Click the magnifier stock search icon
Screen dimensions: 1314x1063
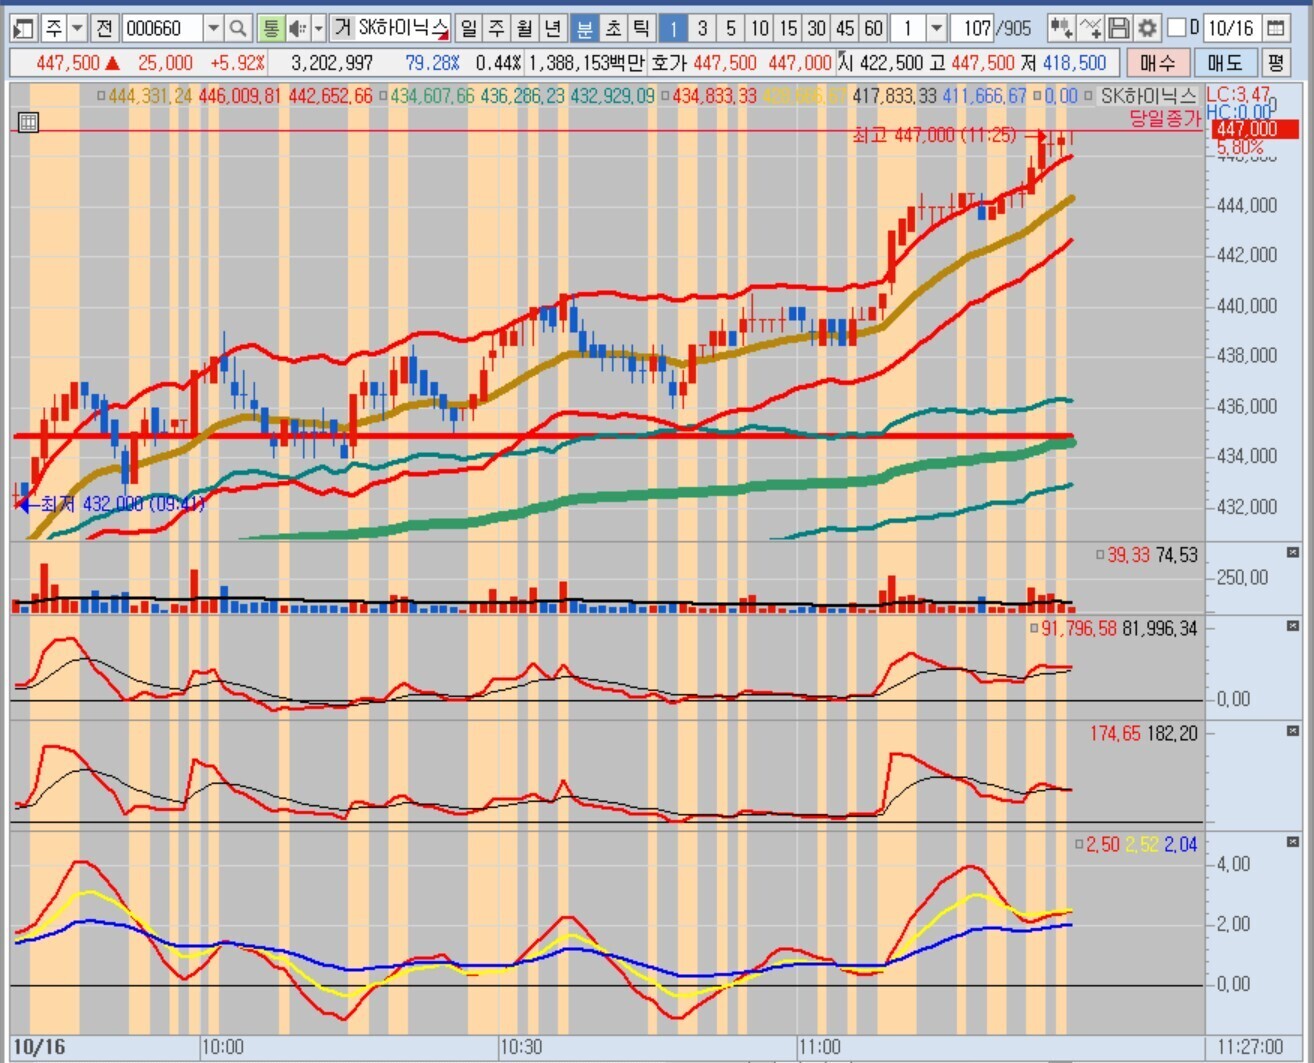(x=238, y=28)
